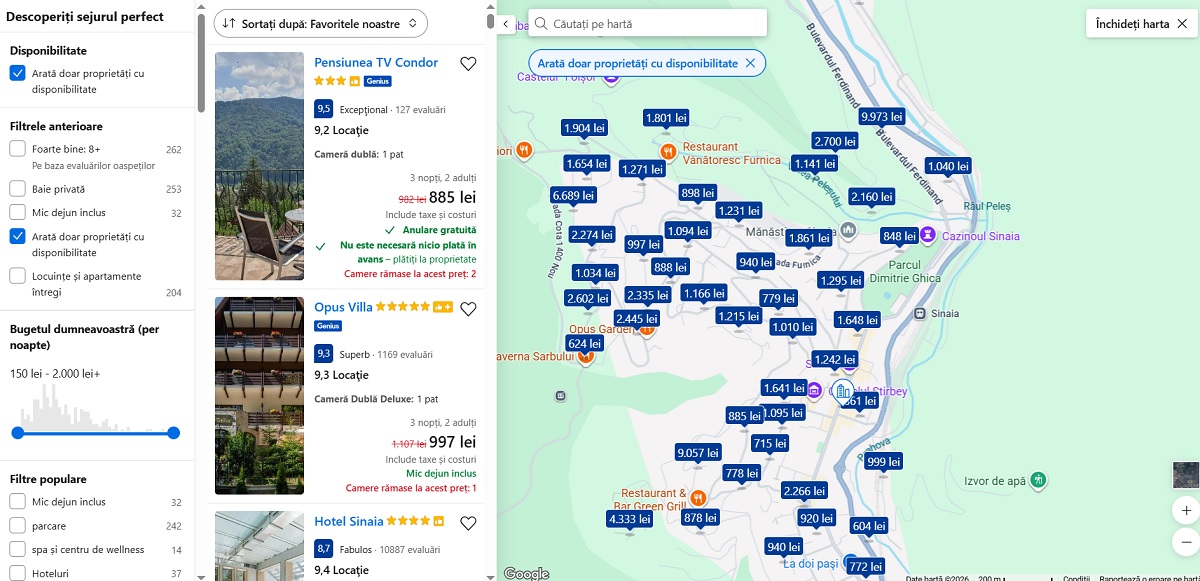
Task: Click the 885 lei price on Condor card
Action: pyautogui.click(x=452, y=197)
